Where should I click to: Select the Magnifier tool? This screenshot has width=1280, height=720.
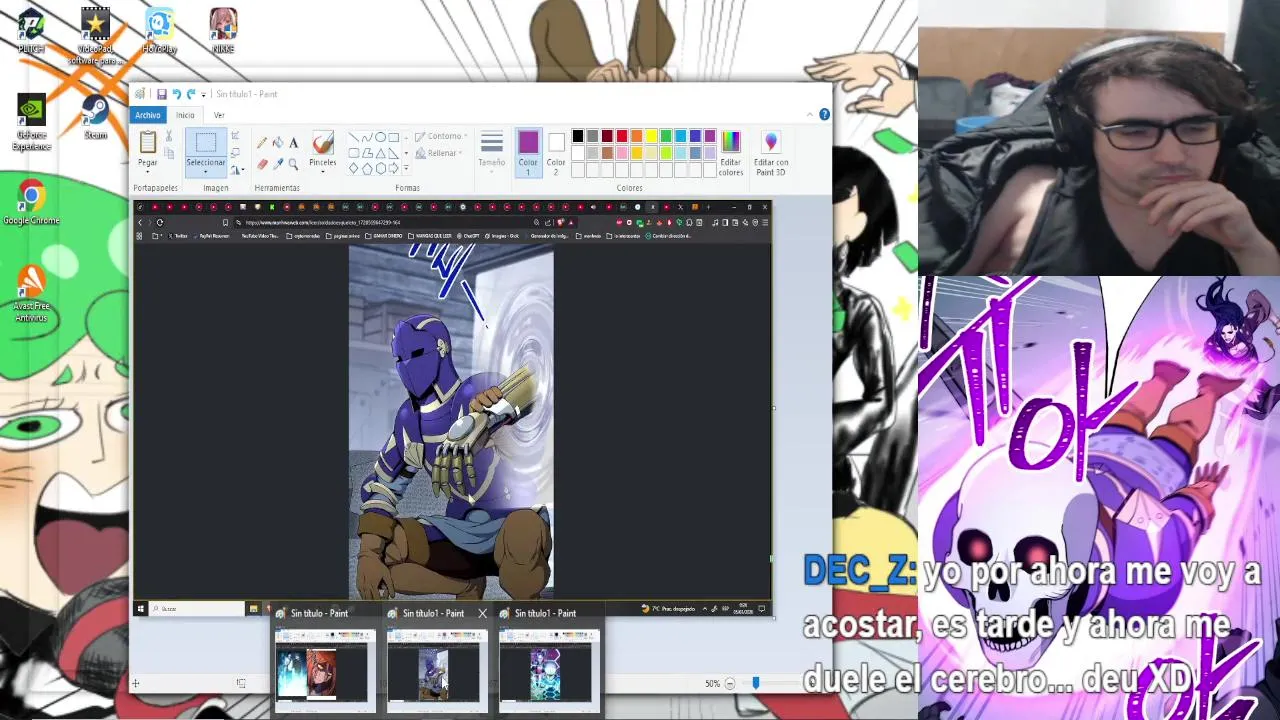click(x=293, y=163)
